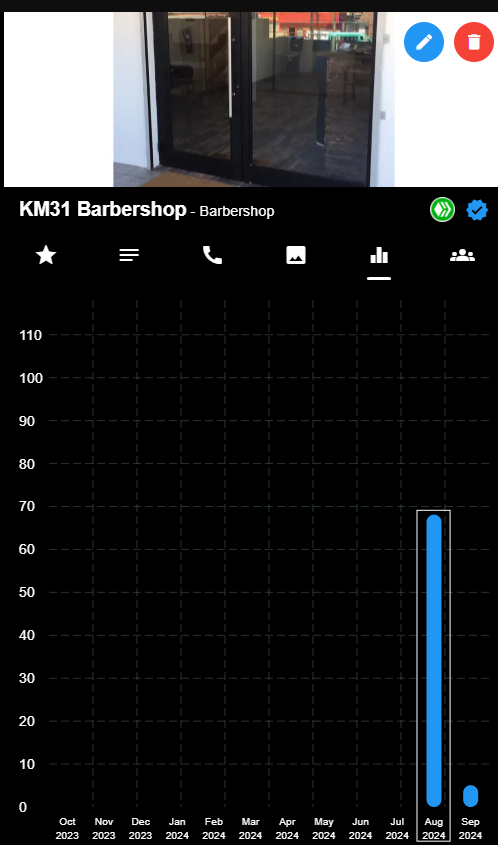Click the small Sep 2024 bar
498x845 pixels.
coord(471,796)
